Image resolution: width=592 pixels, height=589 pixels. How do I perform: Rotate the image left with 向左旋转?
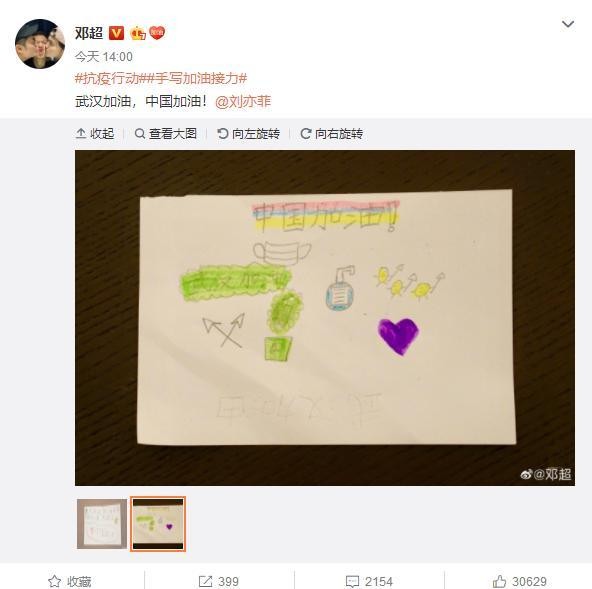click(x=248, y=134)
